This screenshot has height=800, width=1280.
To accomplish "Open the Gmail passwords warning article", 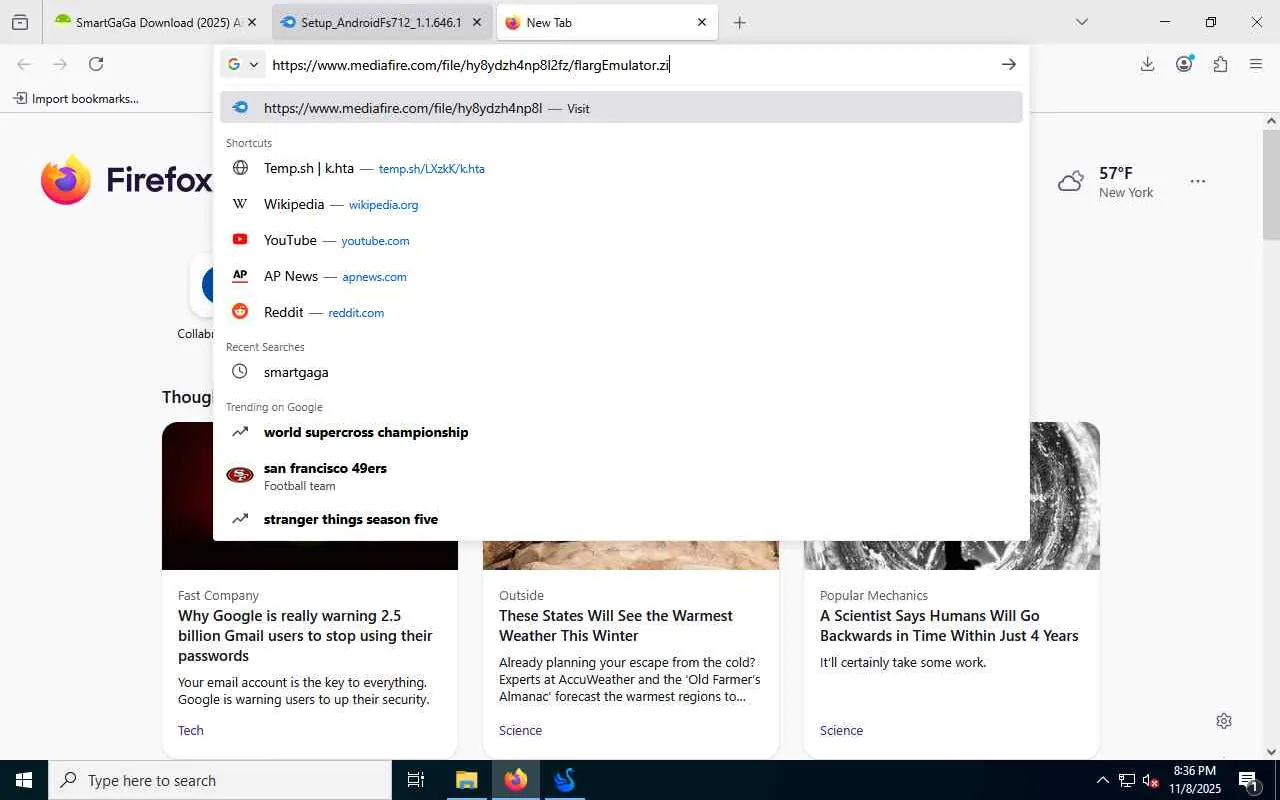I will coord(305,636).
